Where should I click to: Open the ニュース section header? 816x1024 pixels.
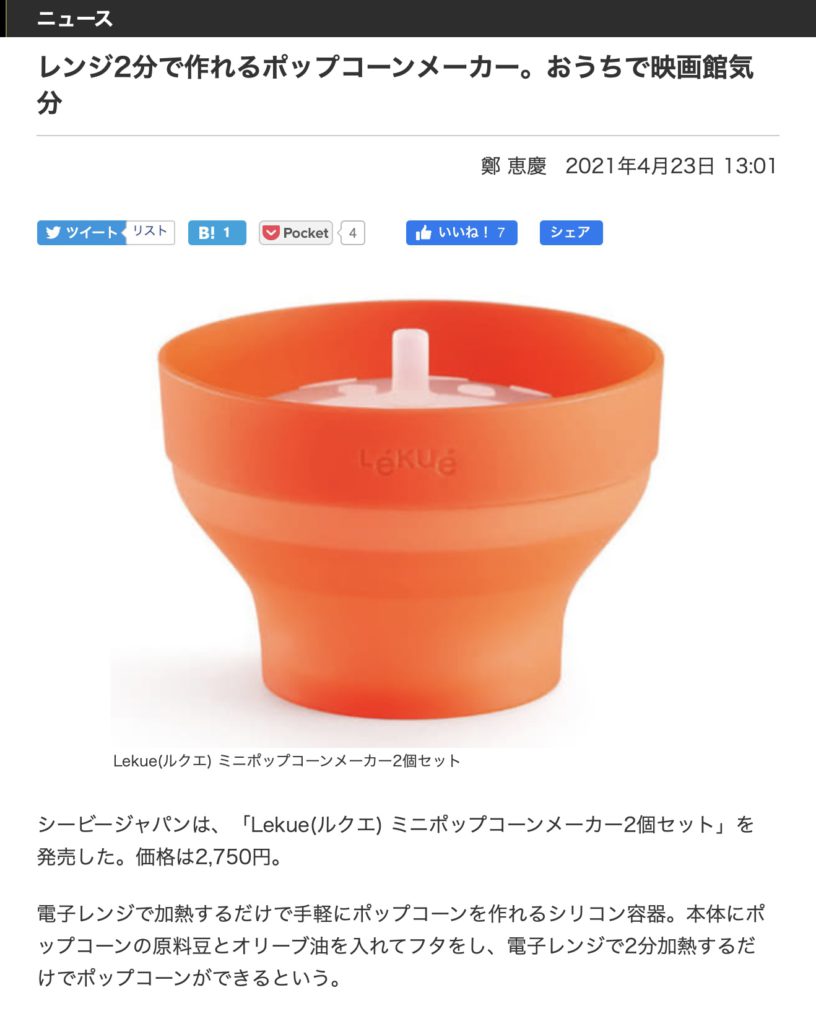tap(74, 18)
